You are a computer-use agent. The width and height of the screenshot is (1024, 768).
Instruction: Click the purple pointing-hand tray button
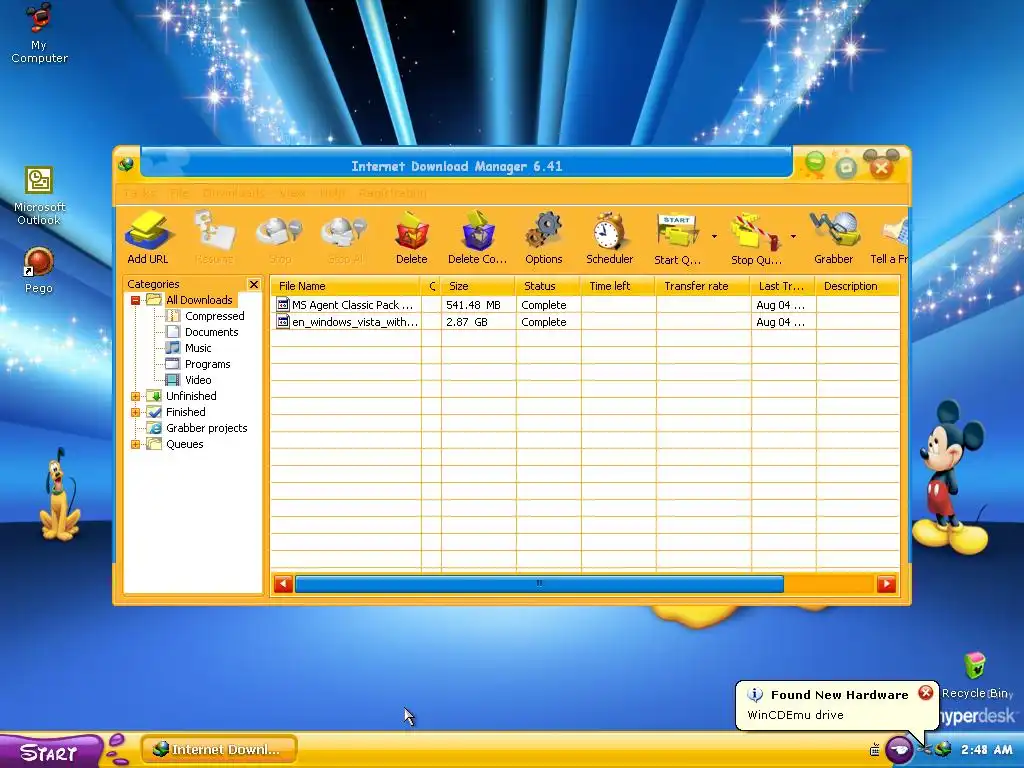click(x=899, y=750)
